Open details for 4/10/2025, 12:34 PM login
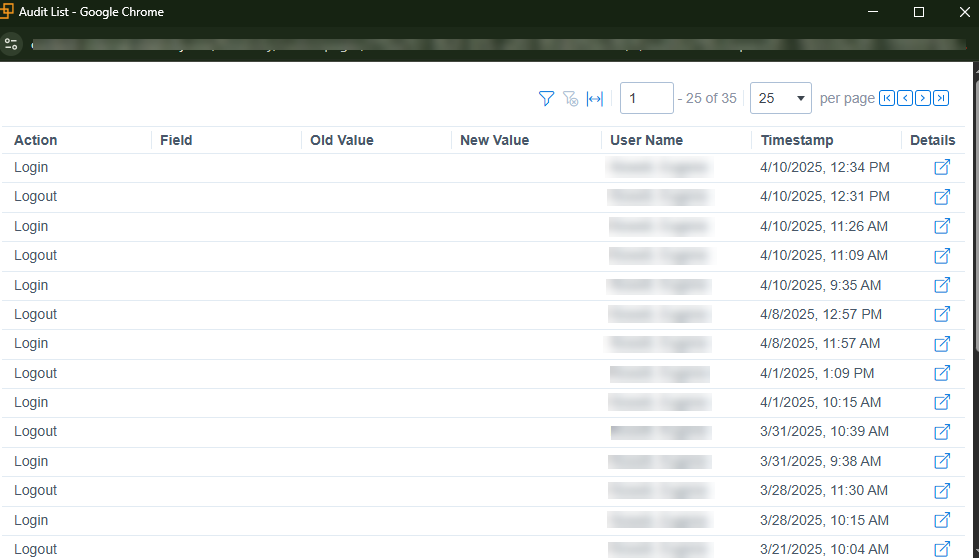The image size is (979, 558). click(x=942, y=167)
